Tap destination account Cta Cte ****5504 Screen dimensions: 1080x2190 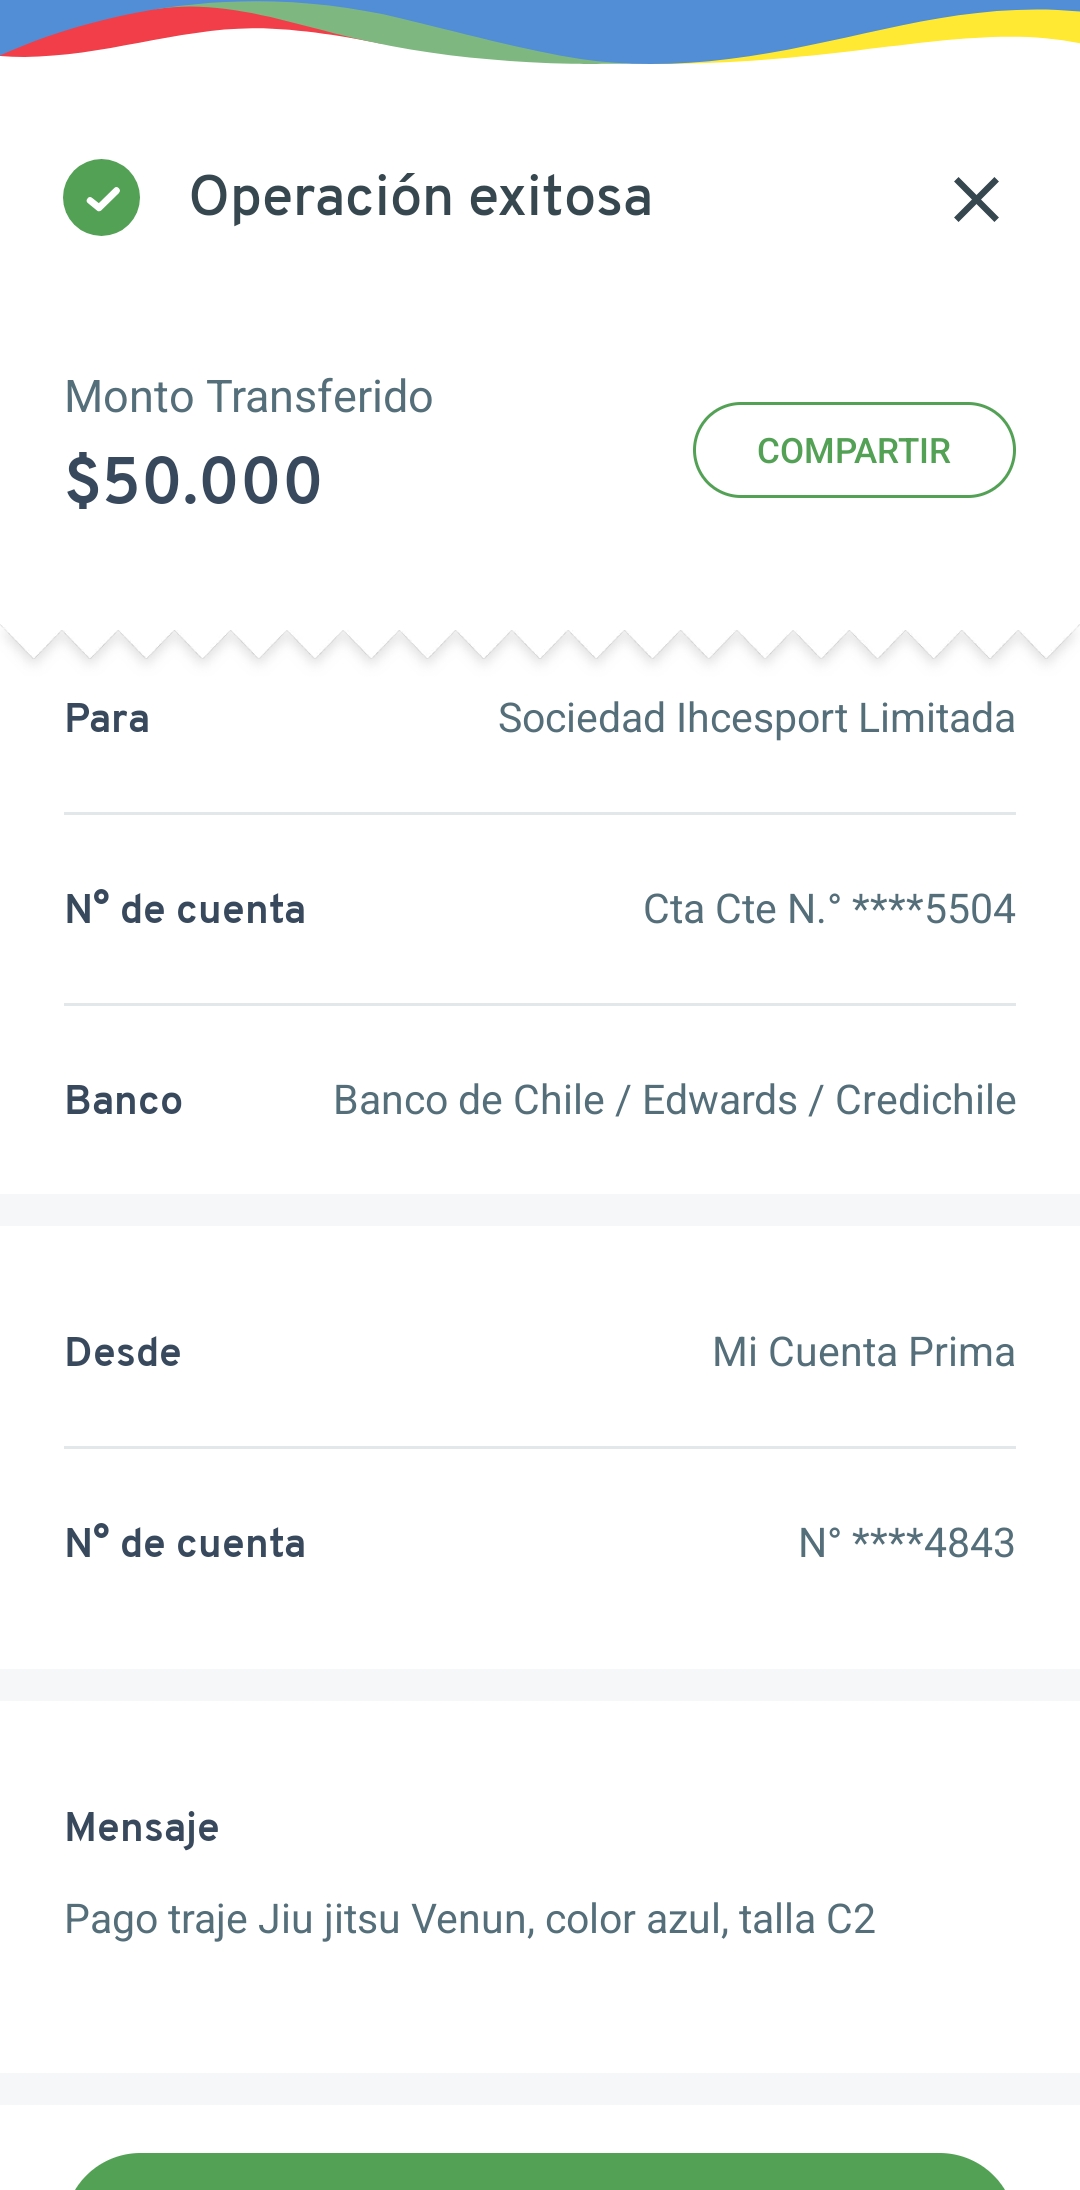click(x=828, y=910)
